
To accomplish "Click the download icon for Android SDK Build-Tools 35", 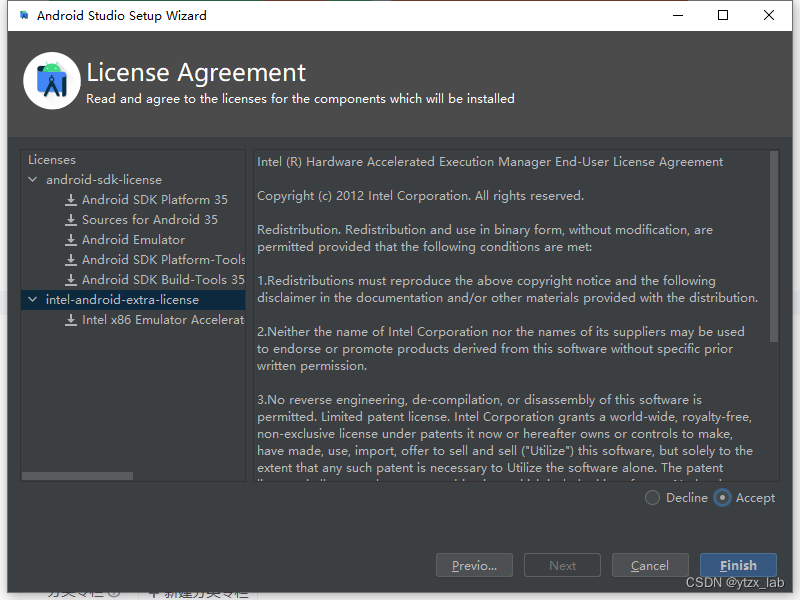I will coord(70,279).
